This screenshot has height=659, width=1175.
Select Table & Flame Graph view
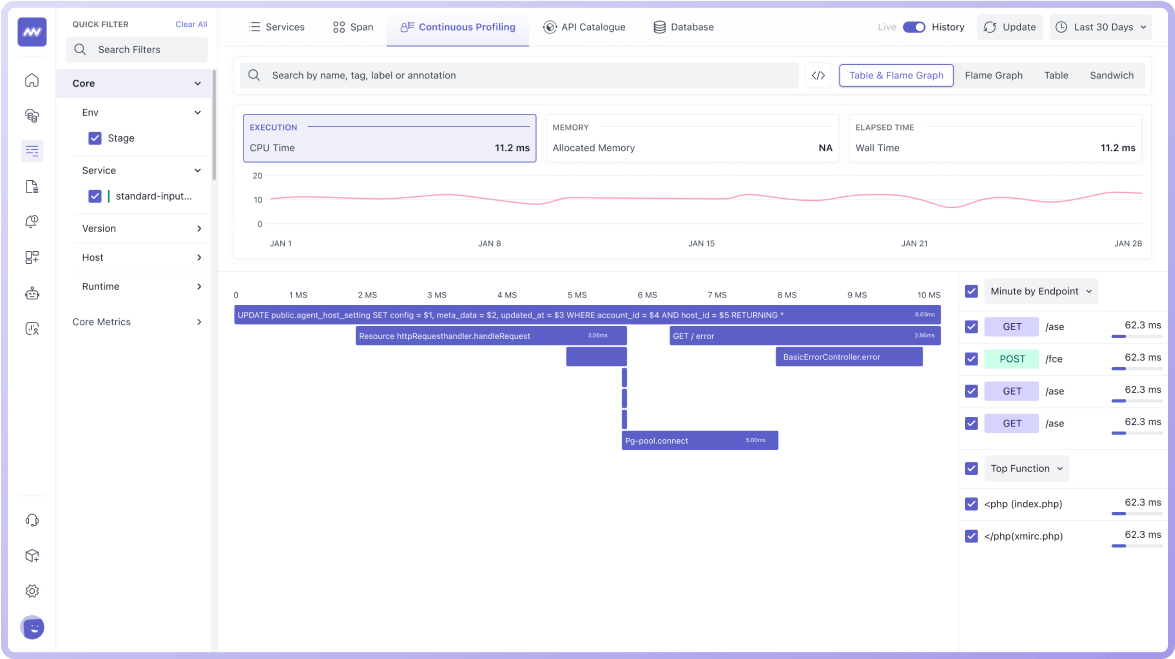(896, 75)
